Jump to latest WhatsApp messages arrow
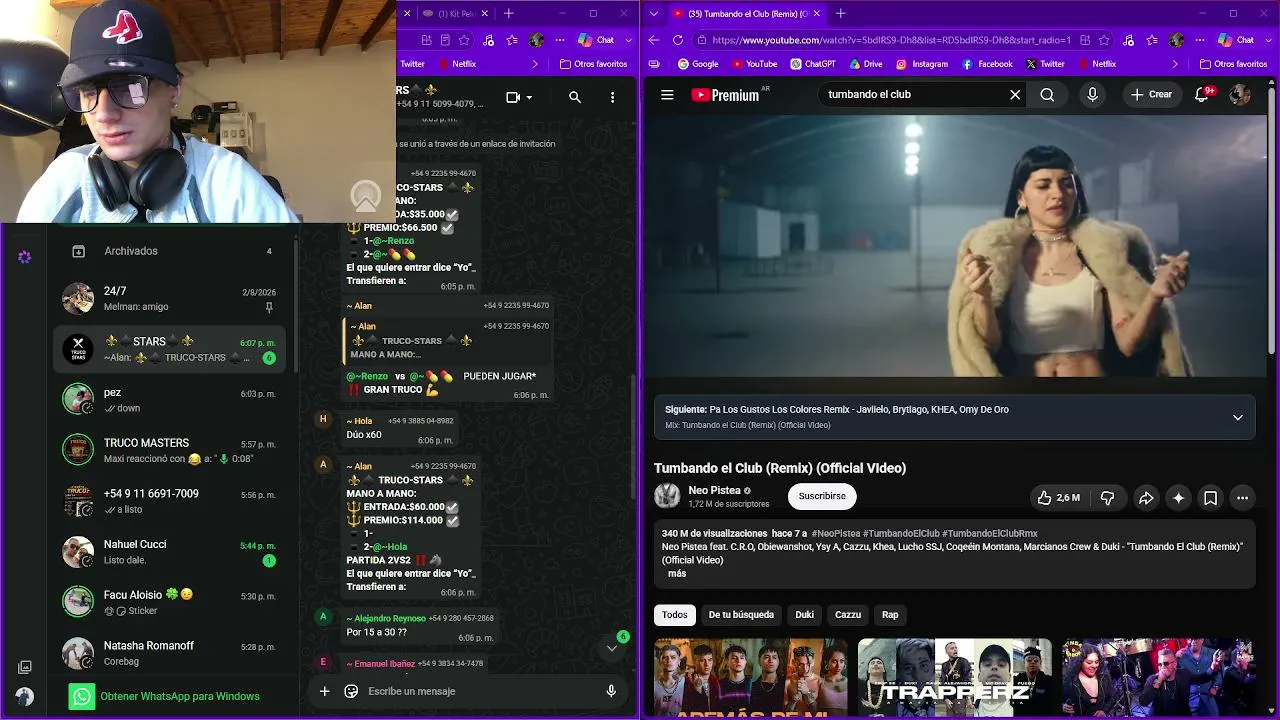The image size is (1280, 720). [x=612, y=648]
